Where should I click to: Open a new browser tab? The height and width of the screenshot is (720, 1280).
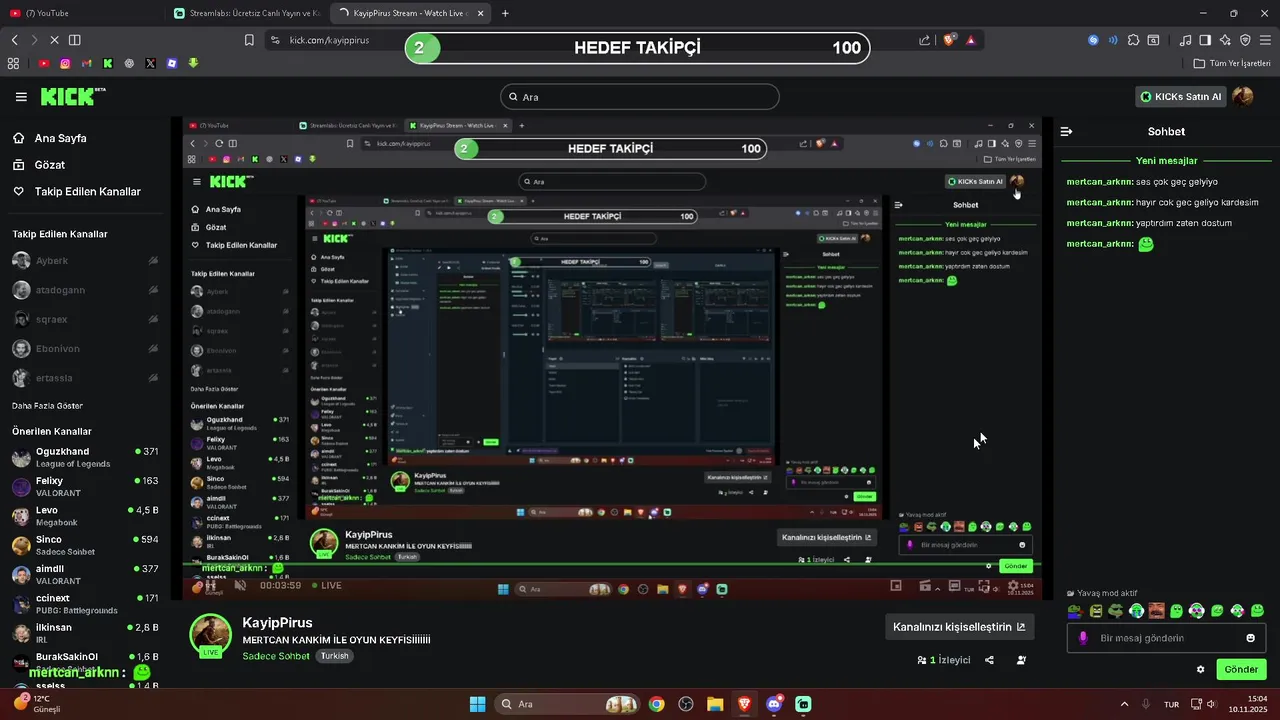[x=505, y=13]
